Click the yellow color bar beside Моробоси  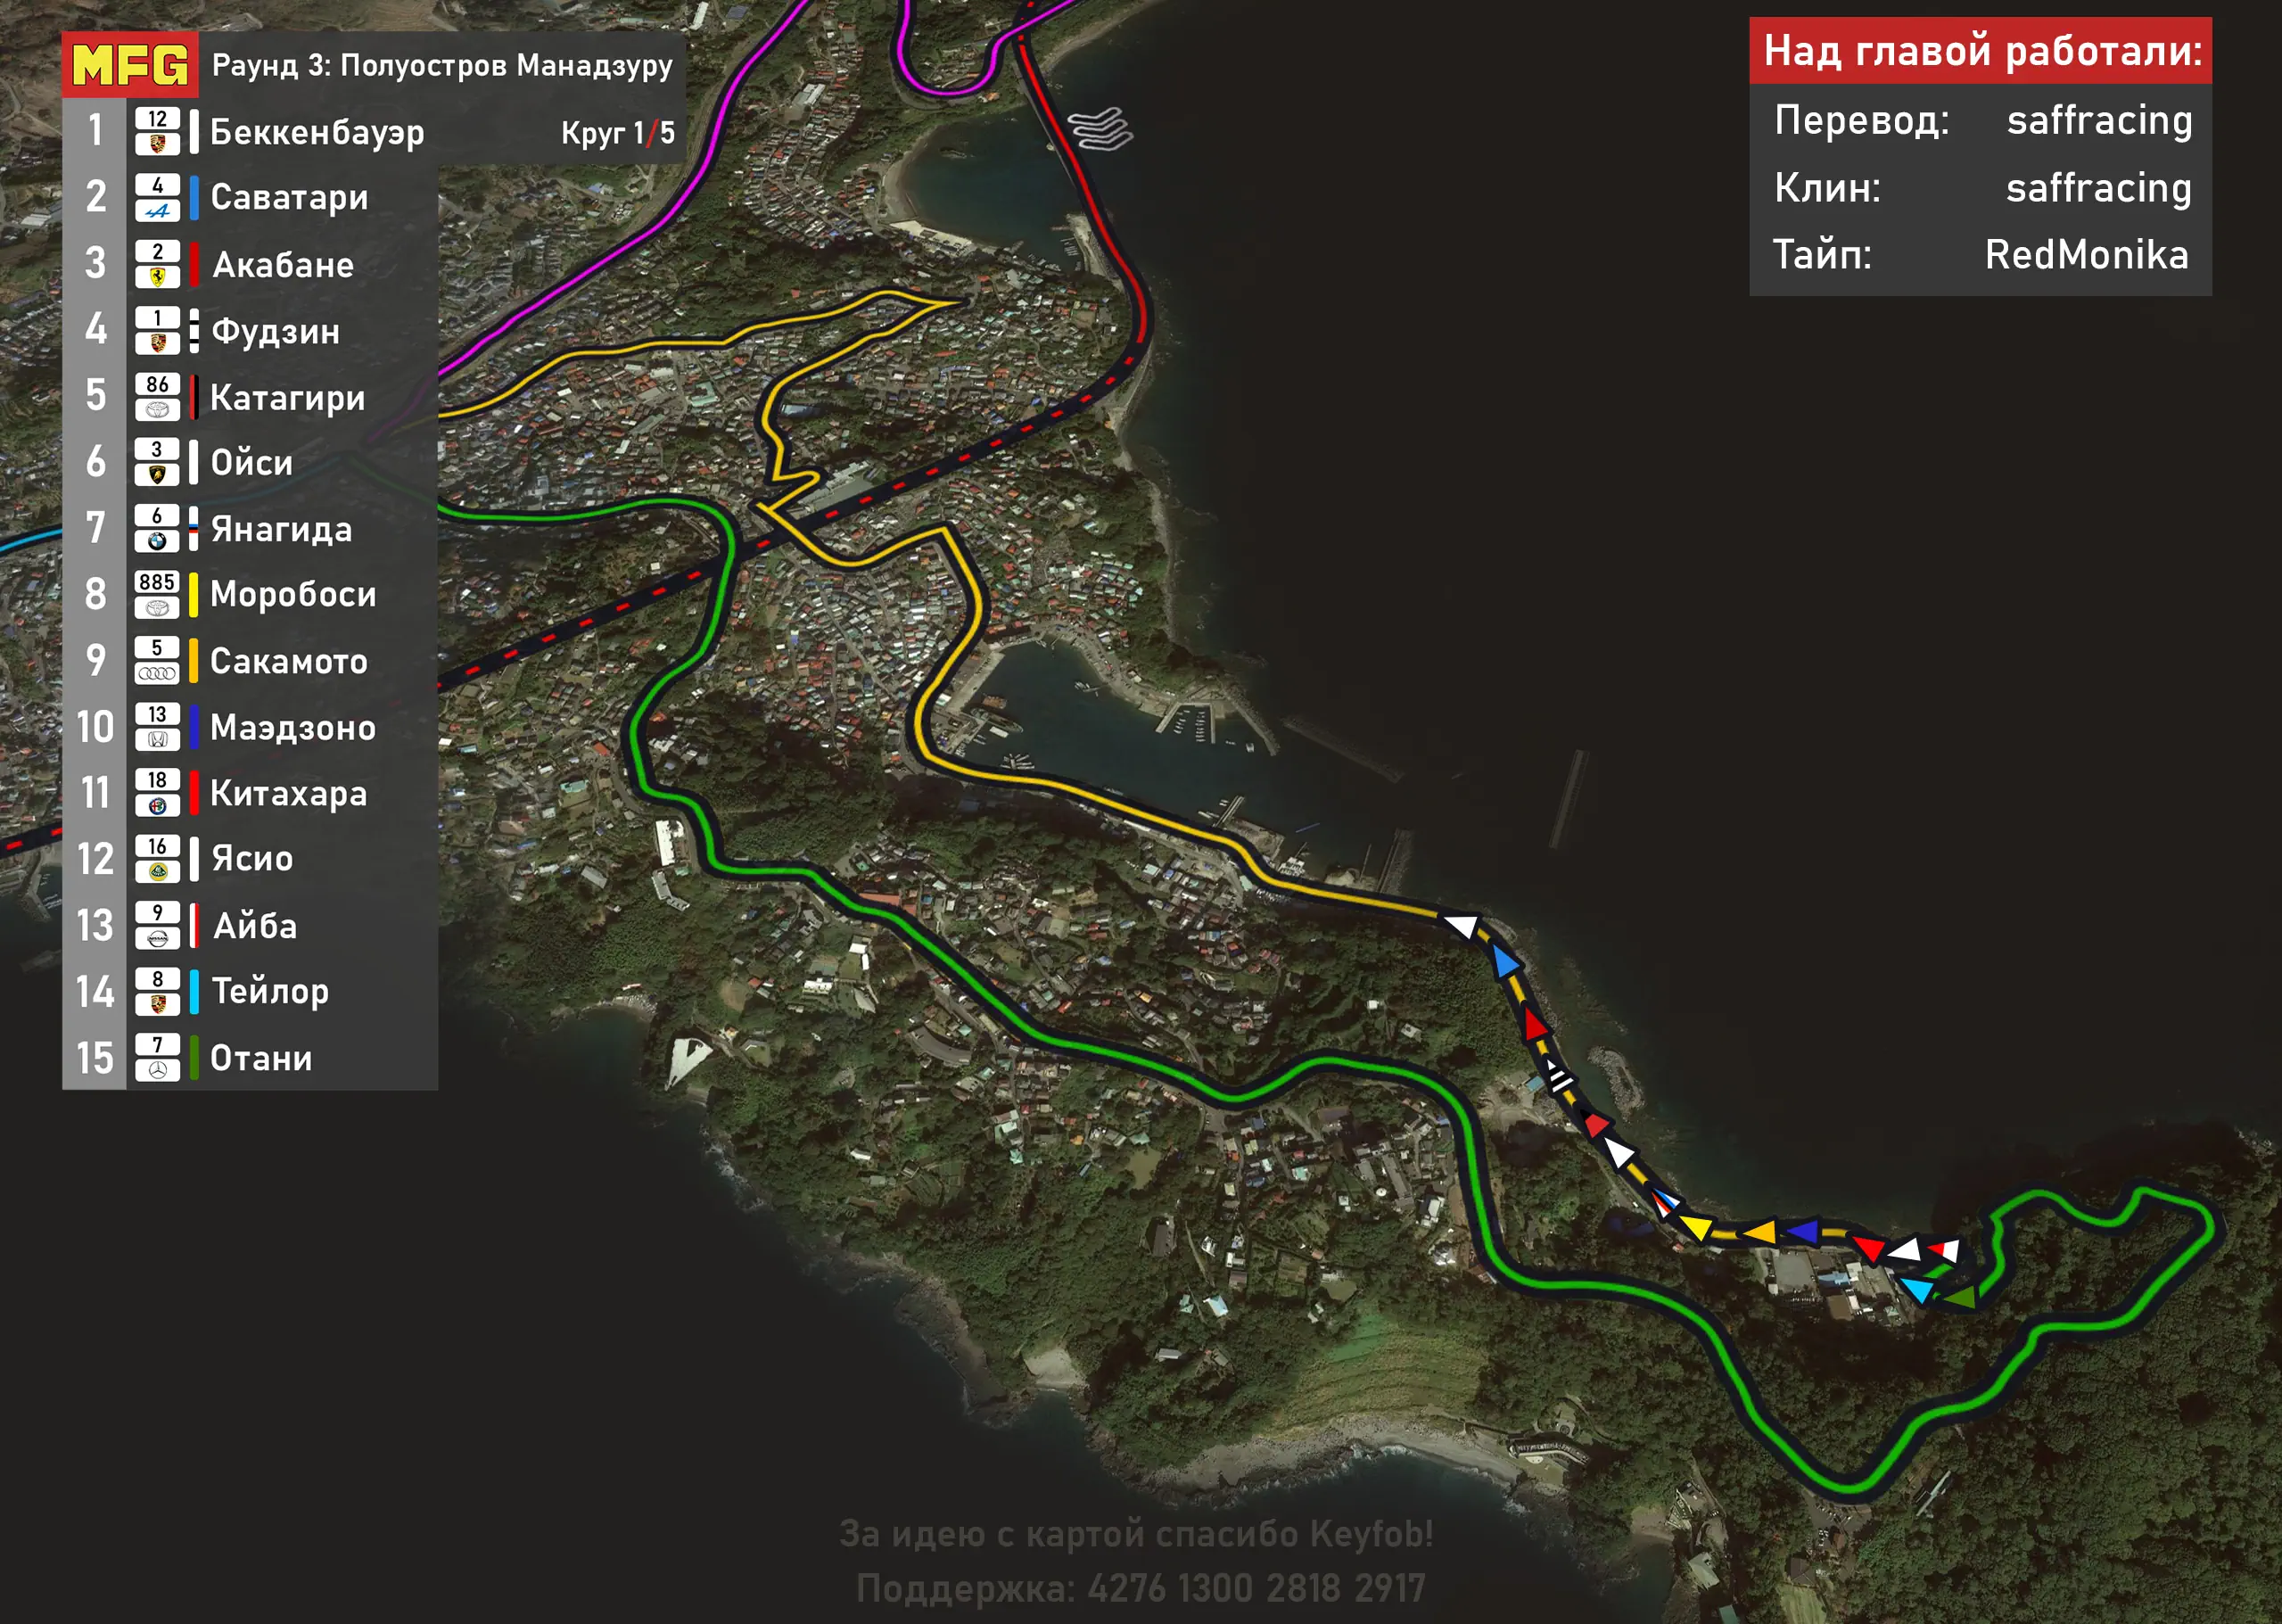click(193, 594)
